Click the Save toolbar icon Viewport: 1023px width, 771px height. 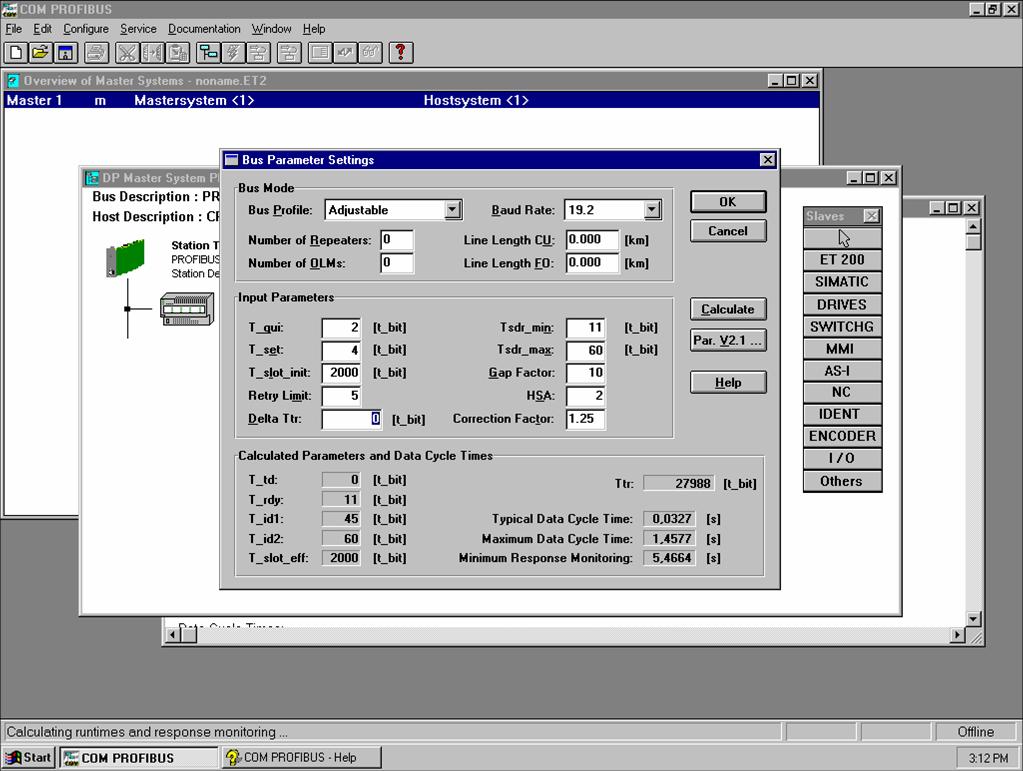64,53
